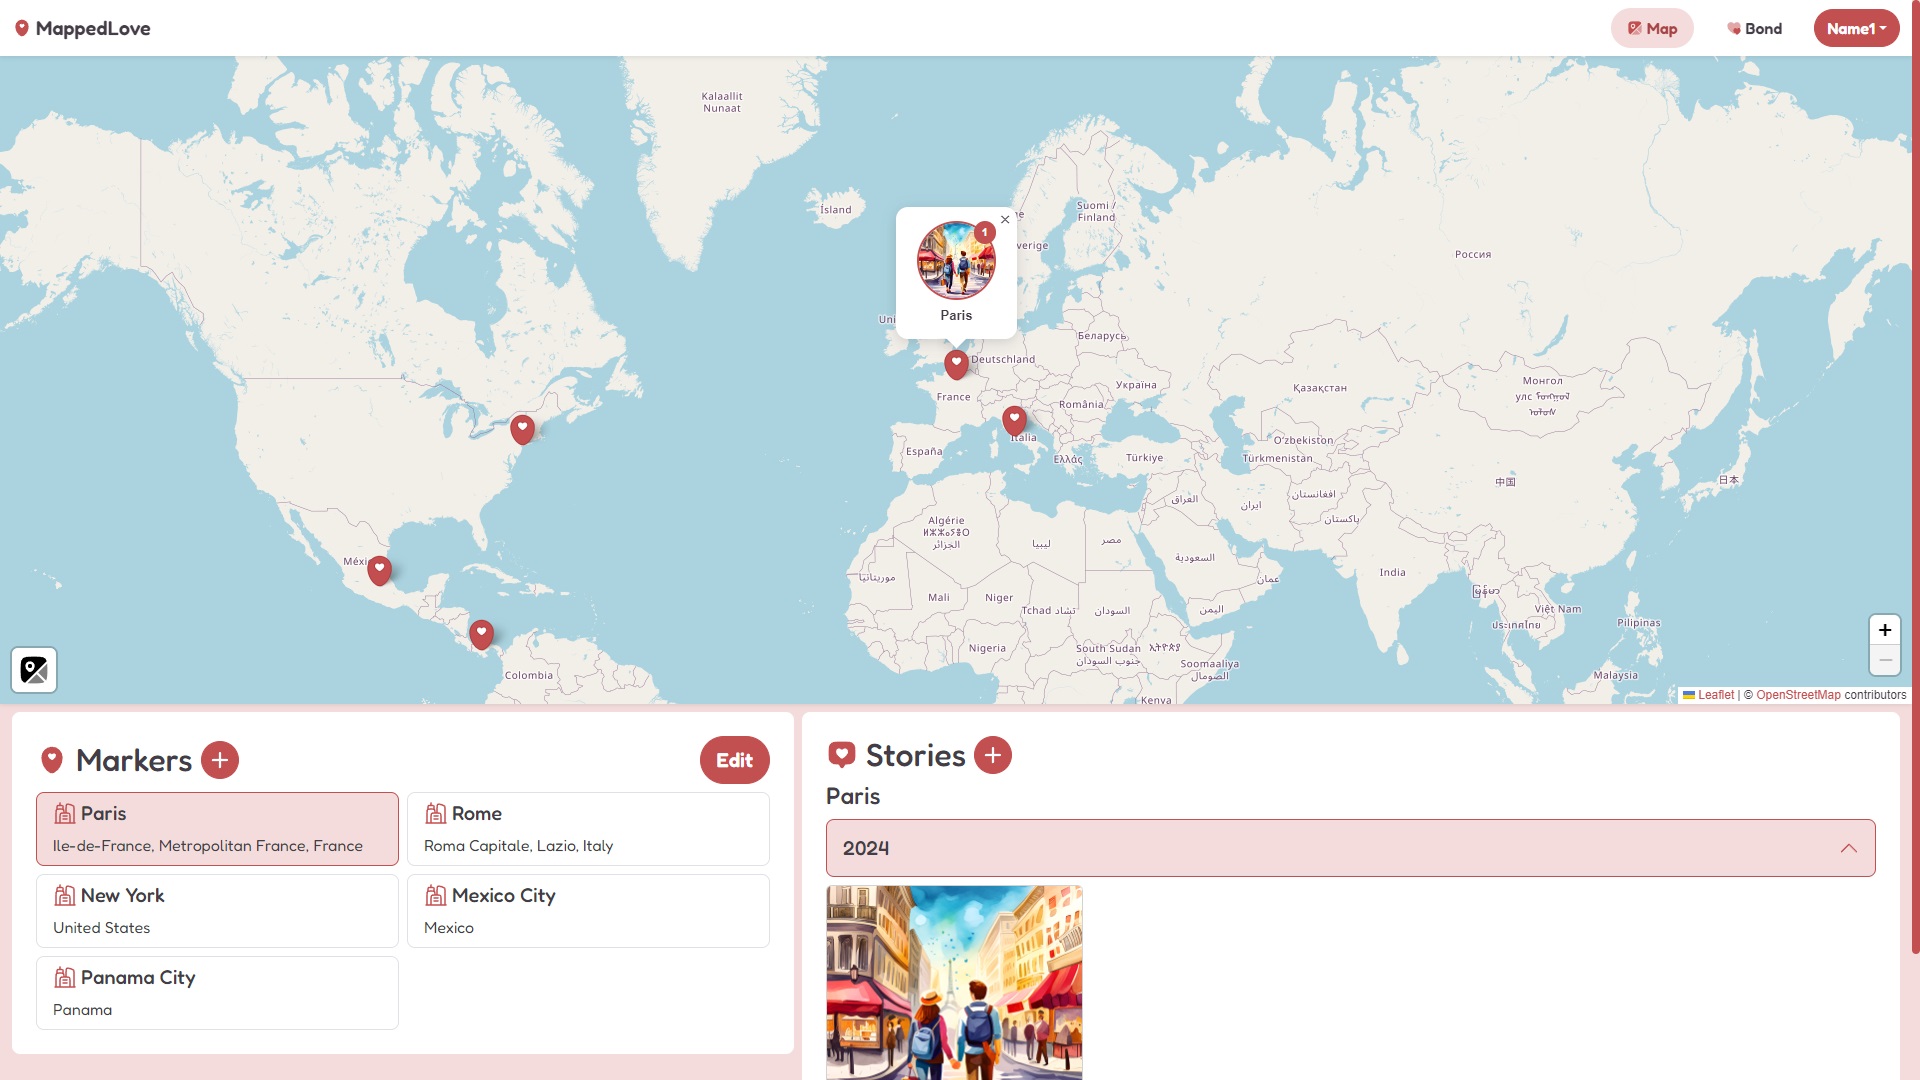Click the Stories heart icon
This screenshot has height=1080, width=1920.
click(841, 754)
